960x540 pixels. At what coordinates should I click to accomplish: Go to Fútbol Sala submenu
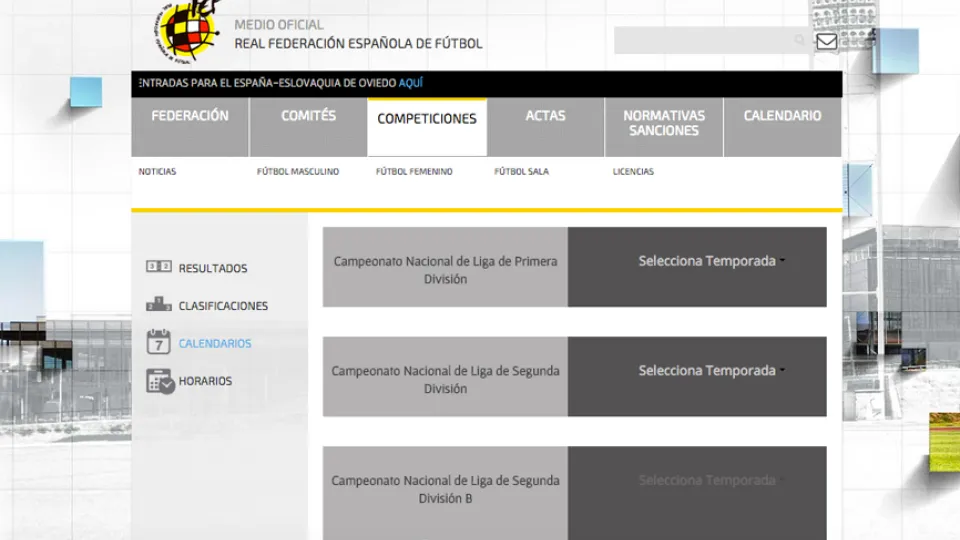(x=522, y=171)
